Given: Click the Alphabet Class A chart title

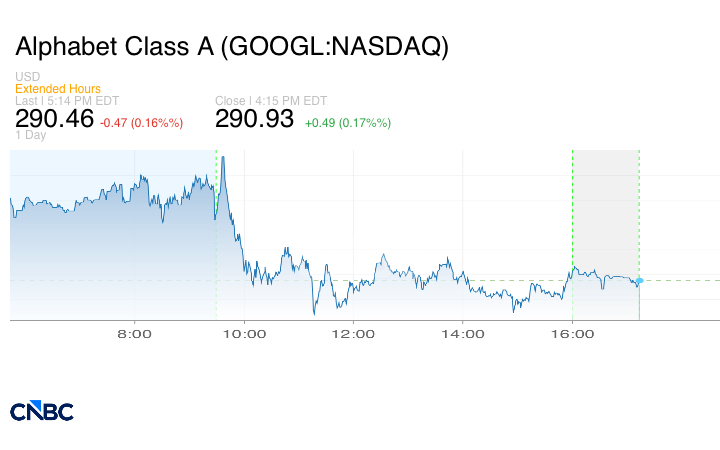Looking at the screenshot, I should coord(232,47).
